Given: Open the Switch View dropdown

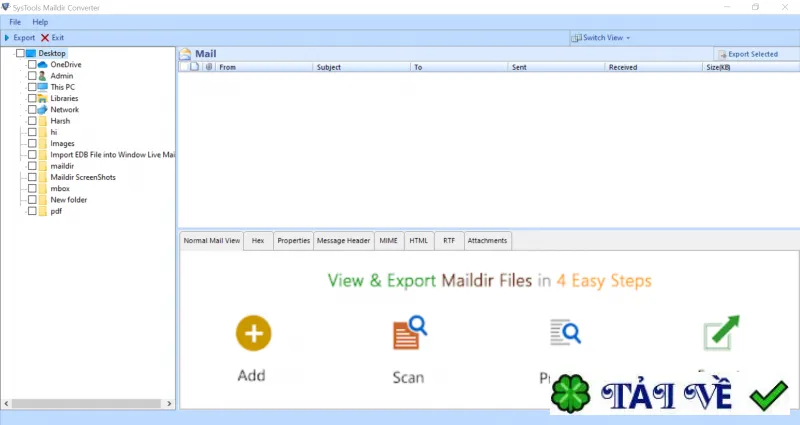Looking at the screenshot, I should tap(601, 38).
